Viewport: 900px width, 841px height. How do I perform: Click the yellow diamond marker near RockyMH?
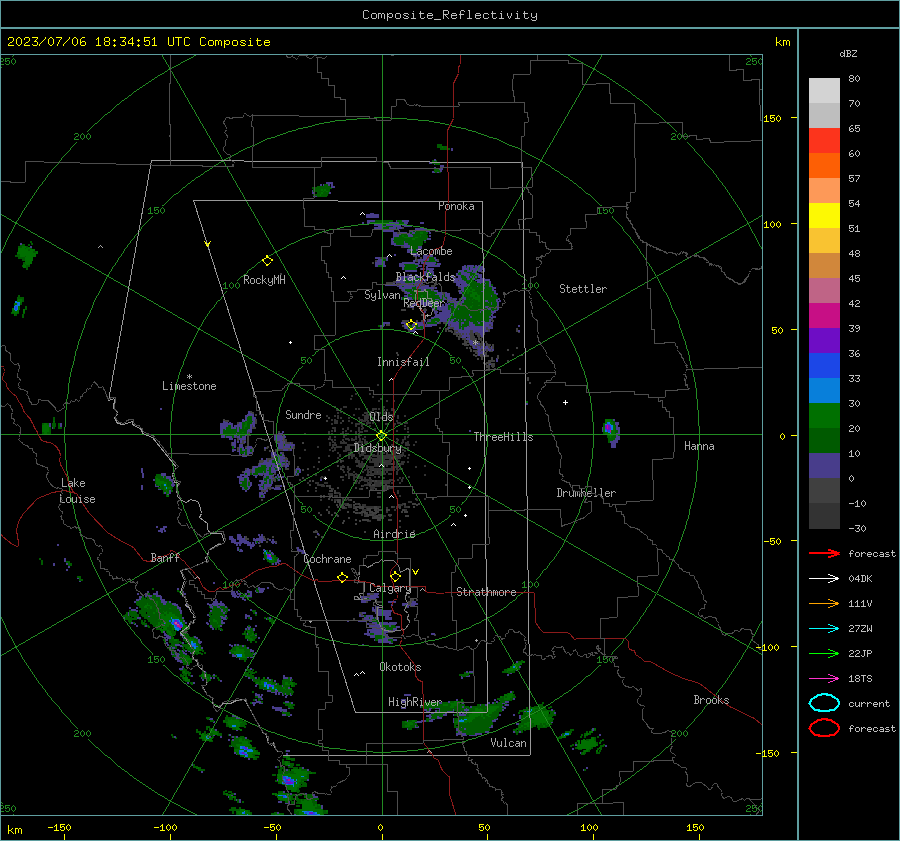point(267,261)
